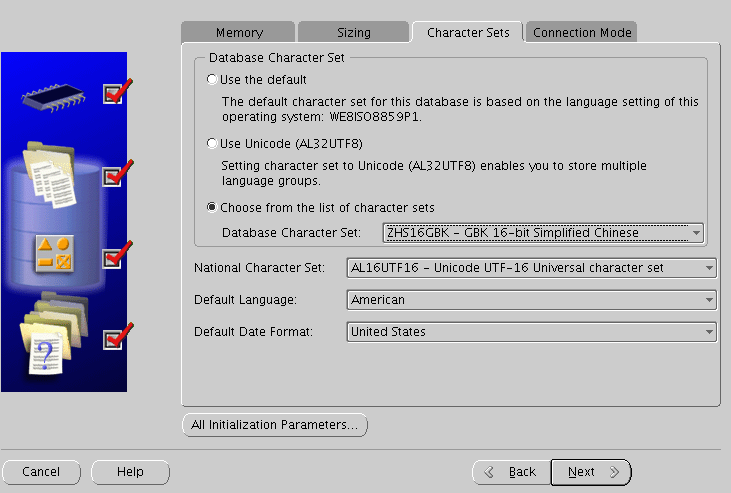
Task: Proceed with the Next button
Action: [591, 472]
